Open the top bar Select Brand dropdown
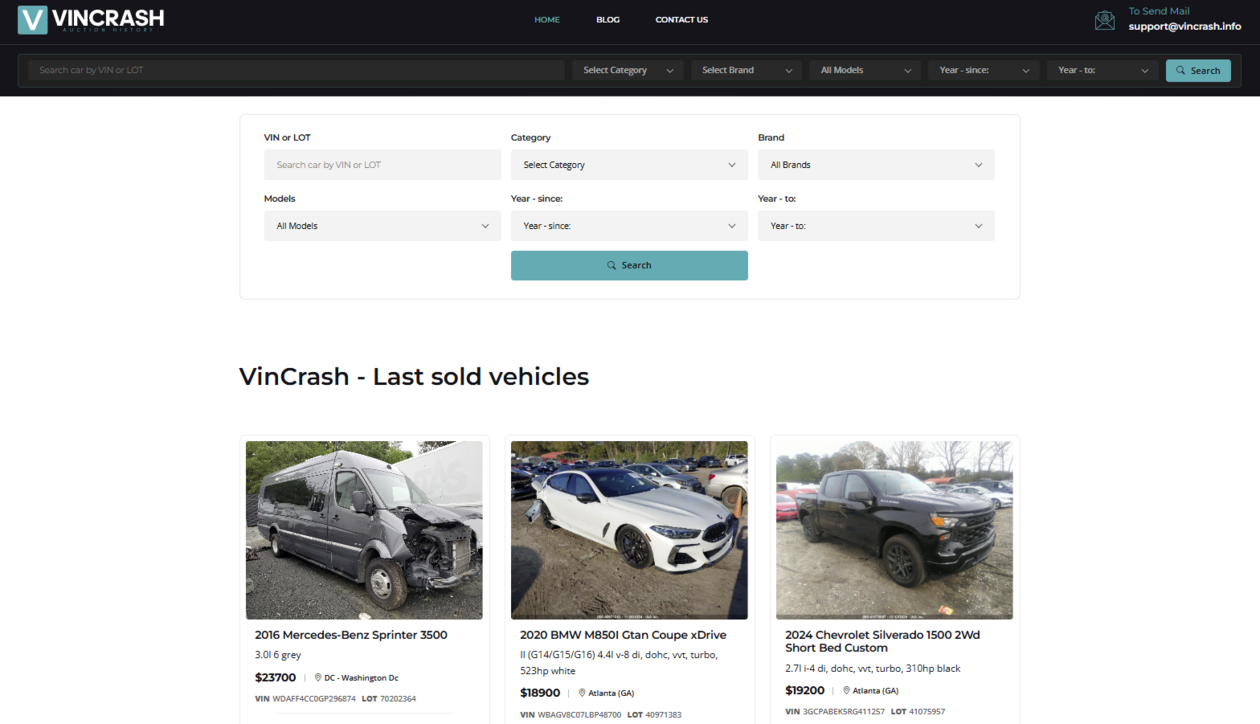This screenshot has width=1260, height=724. click(x=746, y=70)
